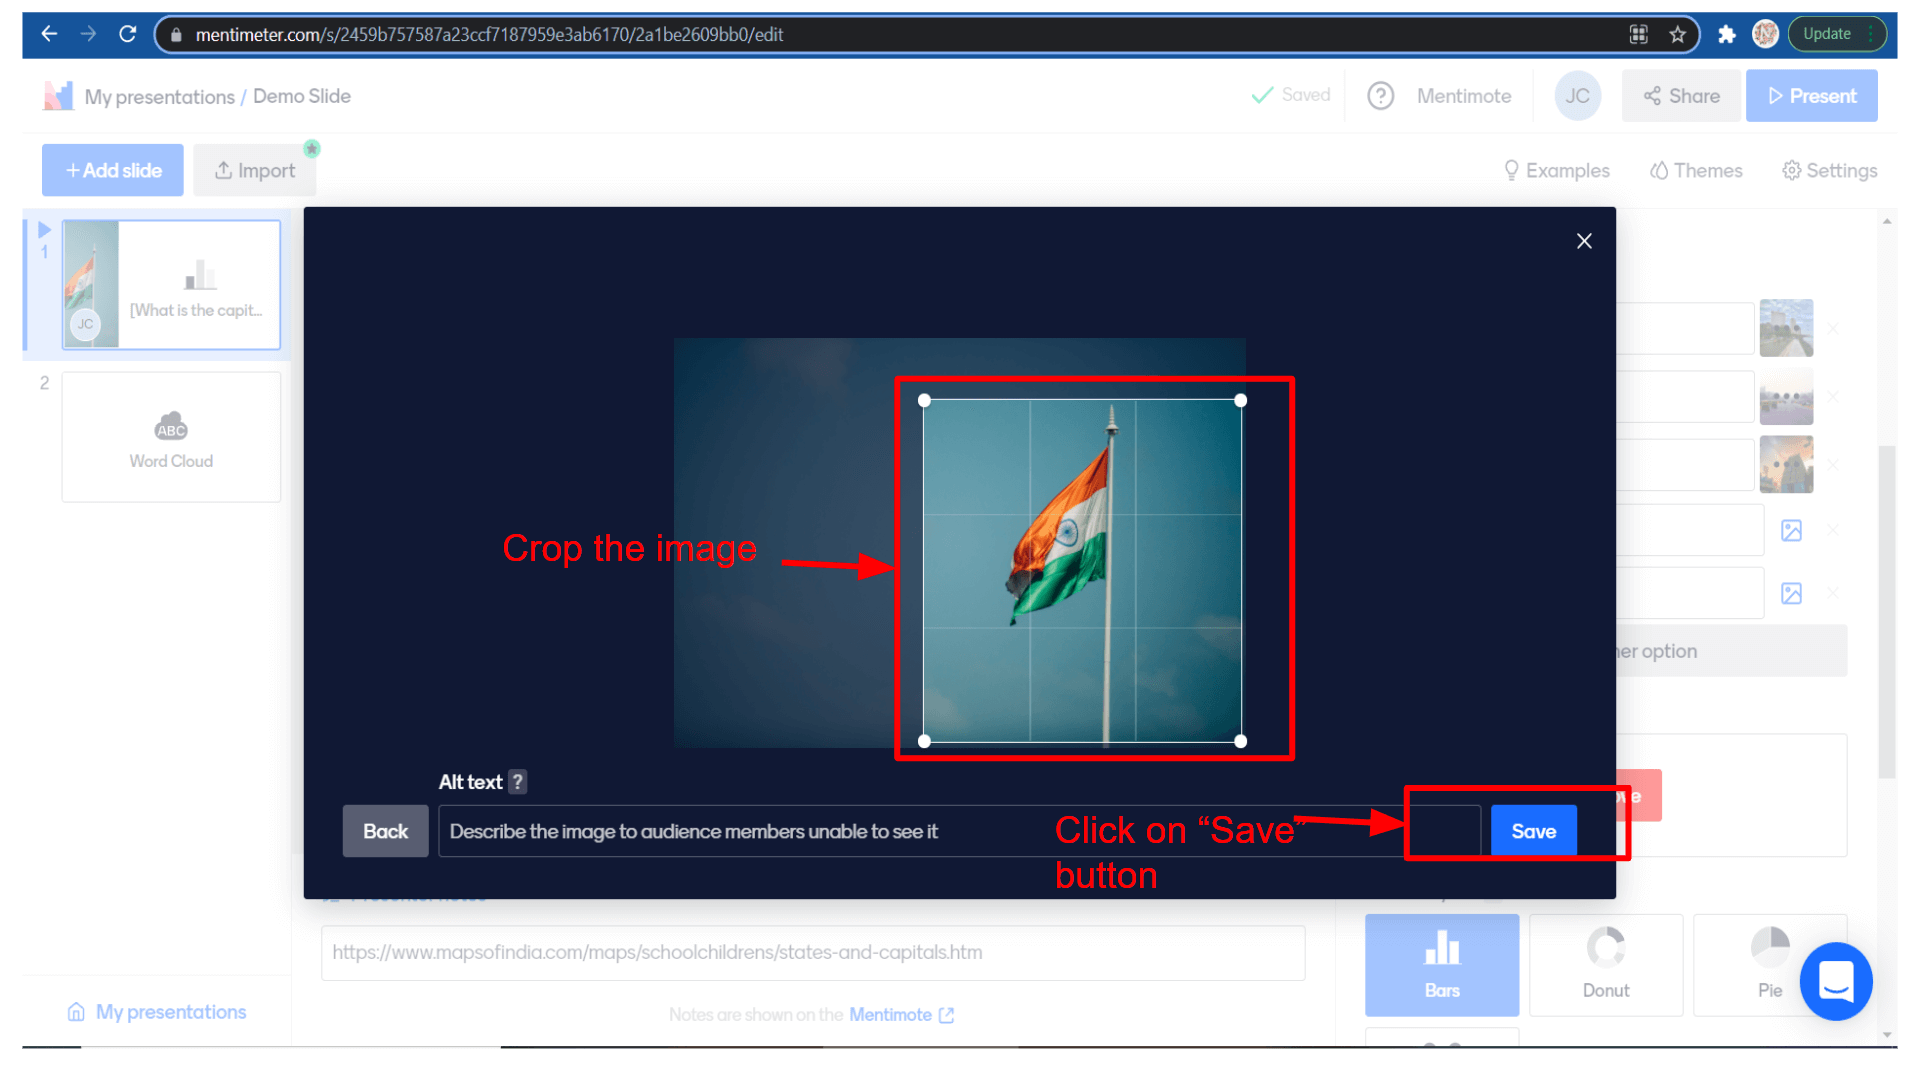Image resolution: width=1920 pixels, height=1080 pixels.
Task: Select the Donut chart layout
Action: pos(1605,964)
